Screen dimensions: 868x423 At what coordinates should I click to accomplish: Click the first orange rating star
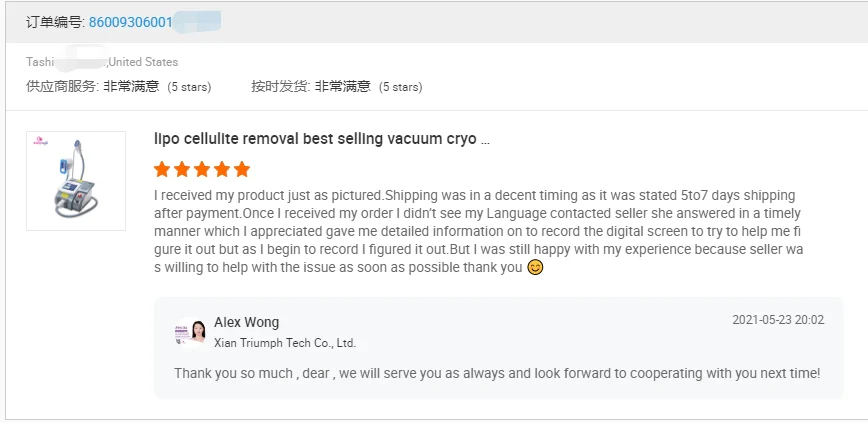162,169
